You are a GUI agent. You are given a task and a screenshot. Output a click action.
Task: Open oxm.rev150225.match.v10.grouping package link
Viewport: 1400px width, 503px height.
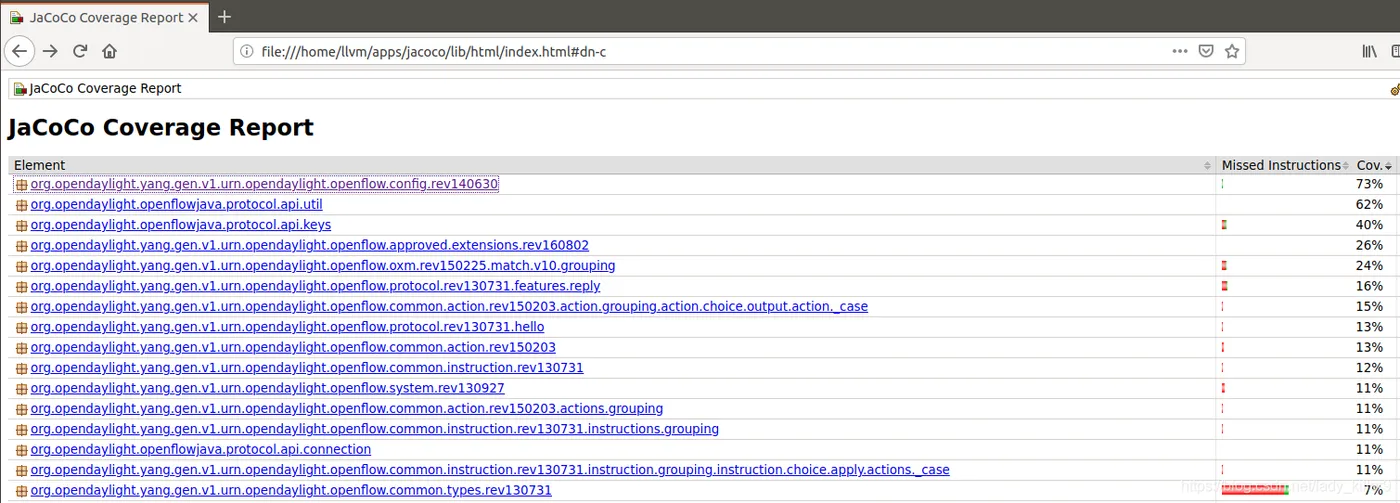[323, 265]
